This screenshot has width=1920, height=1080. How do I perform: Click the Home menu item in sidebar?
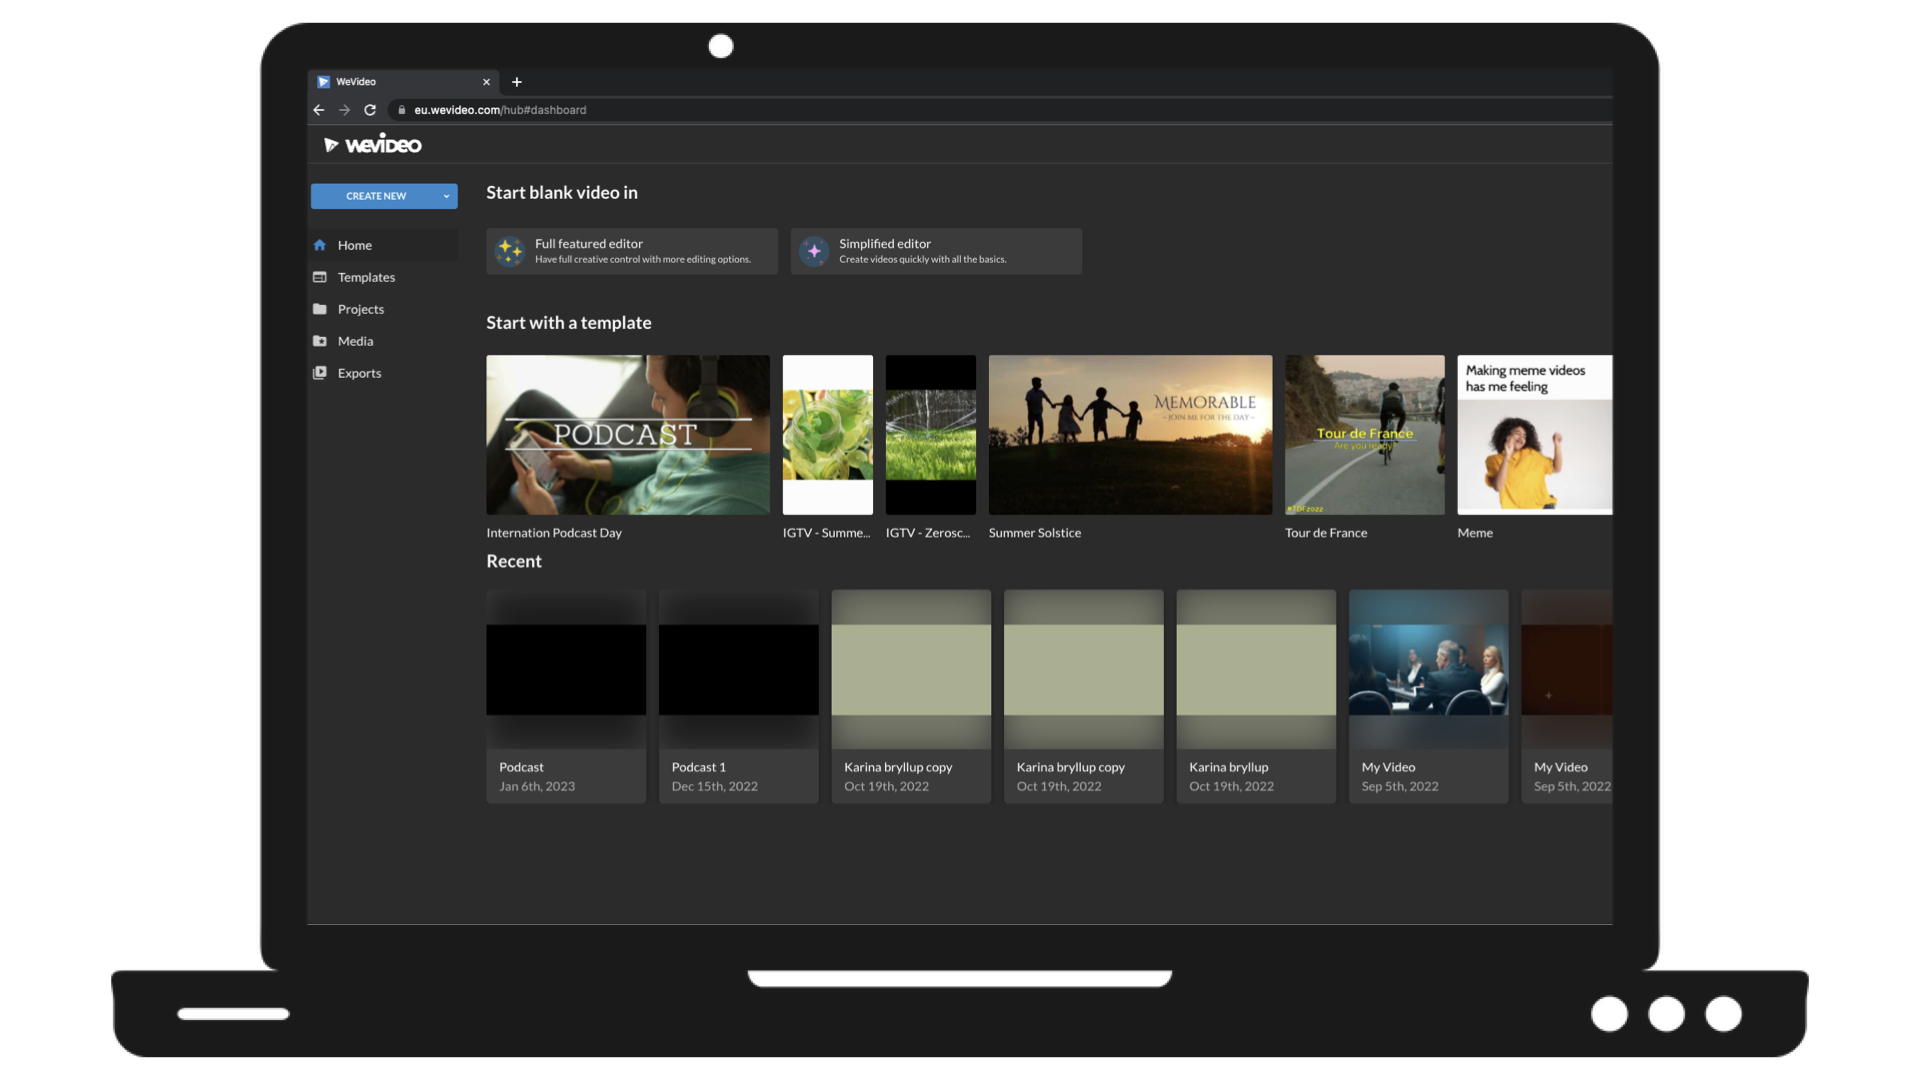pos(353,244)
